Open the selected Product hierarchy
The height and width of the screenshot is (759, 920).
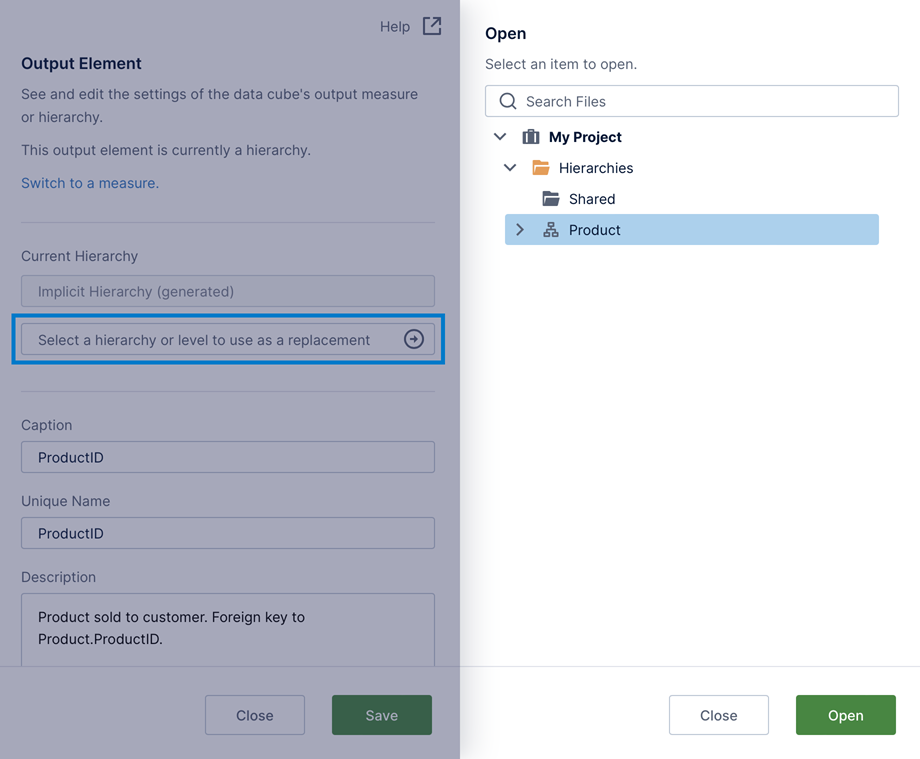click(x=845, y=715)
